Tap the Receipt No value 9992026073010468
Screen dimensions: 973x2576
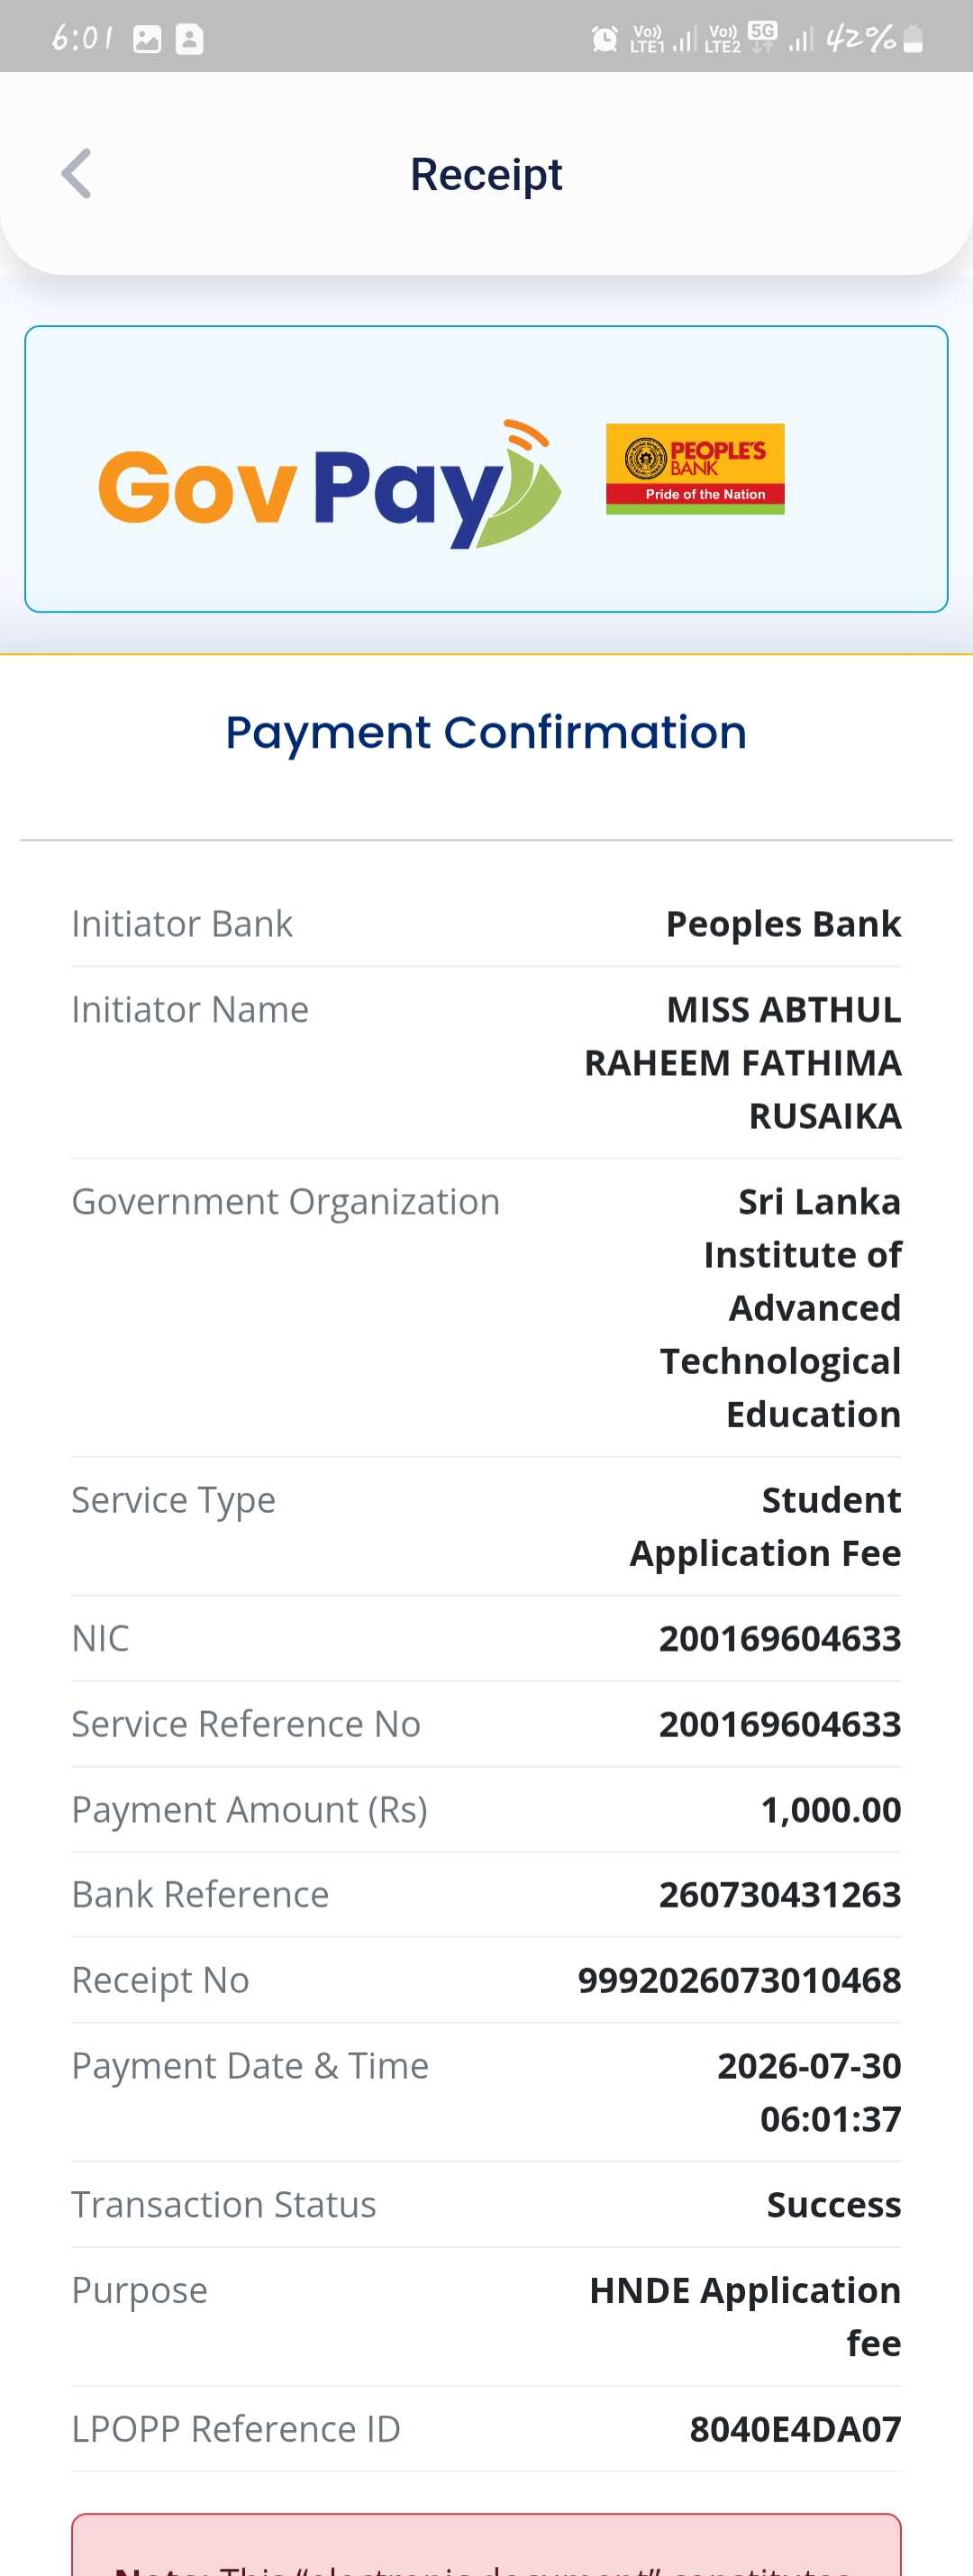[x=739, y=1980]
